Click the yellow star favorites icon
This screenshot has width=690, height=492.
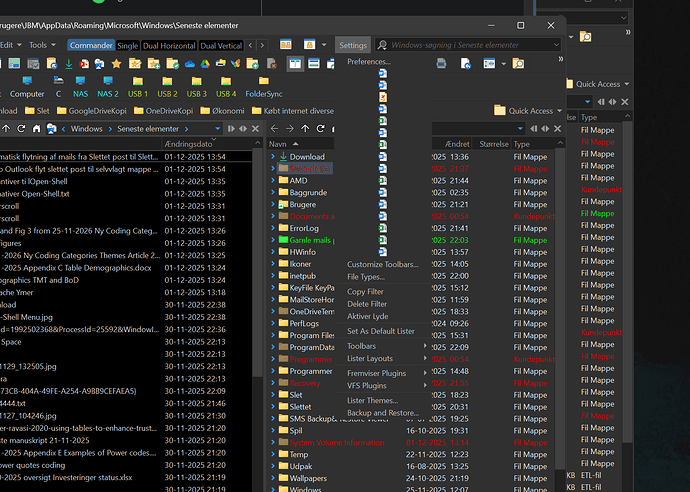pyautogui.click(x=116, y=64)
